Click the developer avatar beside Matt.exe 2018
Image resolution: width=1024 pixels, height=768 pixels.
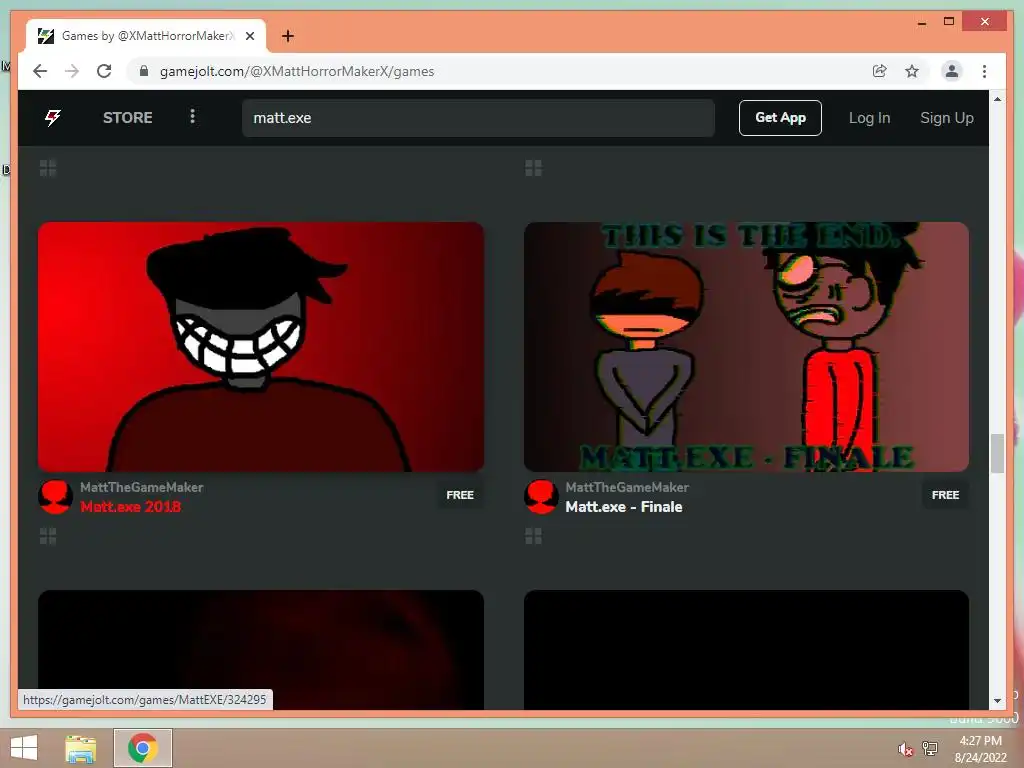55,496
